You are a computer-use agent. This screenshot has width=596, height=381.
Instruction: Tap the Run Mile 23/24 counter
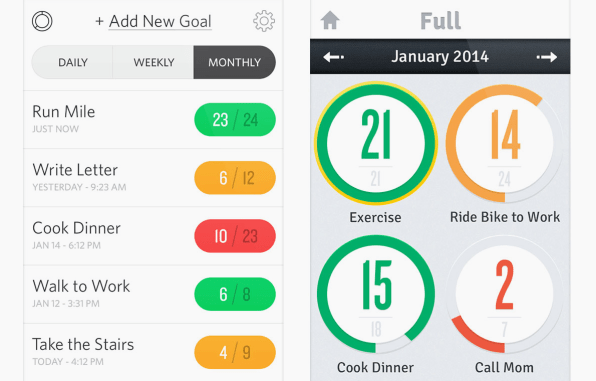pyautogui.click(x=235, y=120)
